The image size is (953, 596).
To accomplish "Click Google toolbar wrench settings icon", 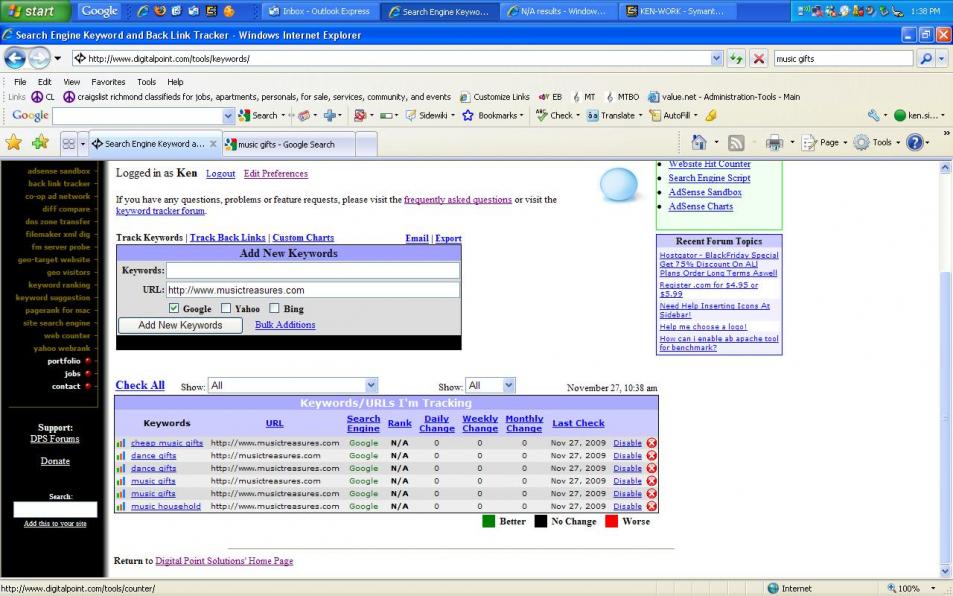I will 873,115.
